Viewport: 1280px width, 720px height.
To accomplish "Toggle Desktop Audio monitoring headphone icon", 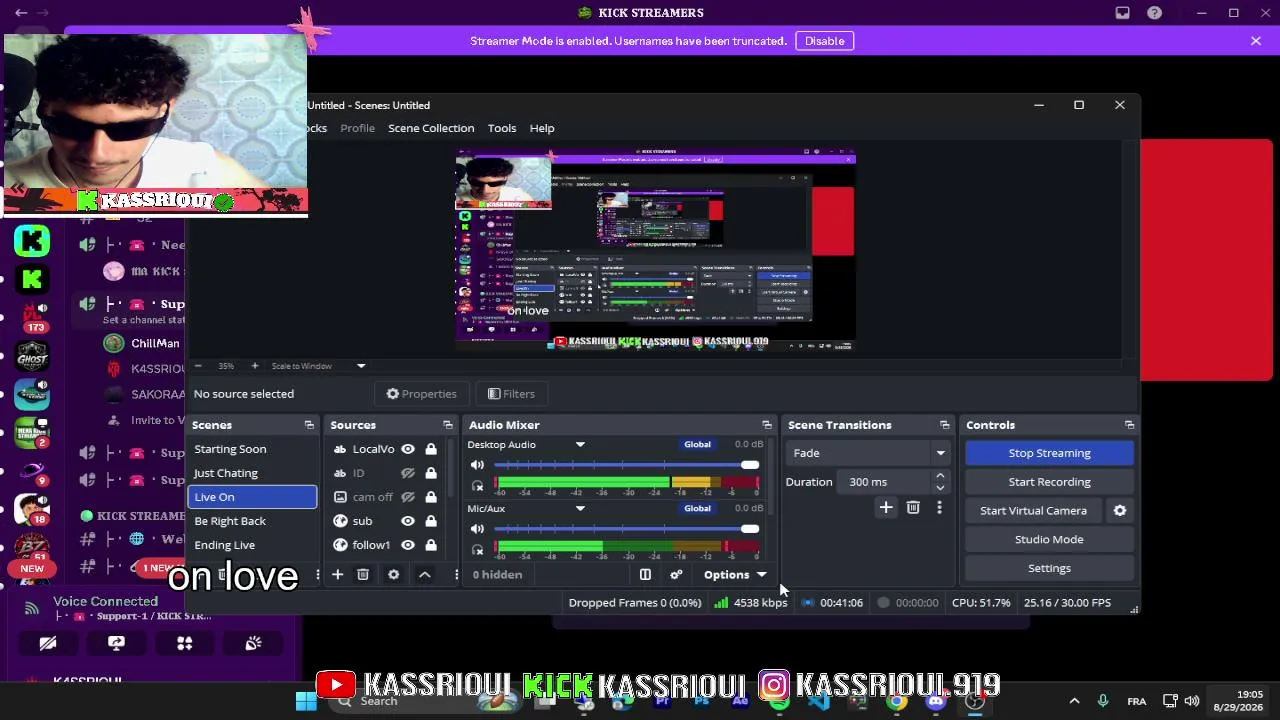I will pyautogui.click(x=477, y=487).
